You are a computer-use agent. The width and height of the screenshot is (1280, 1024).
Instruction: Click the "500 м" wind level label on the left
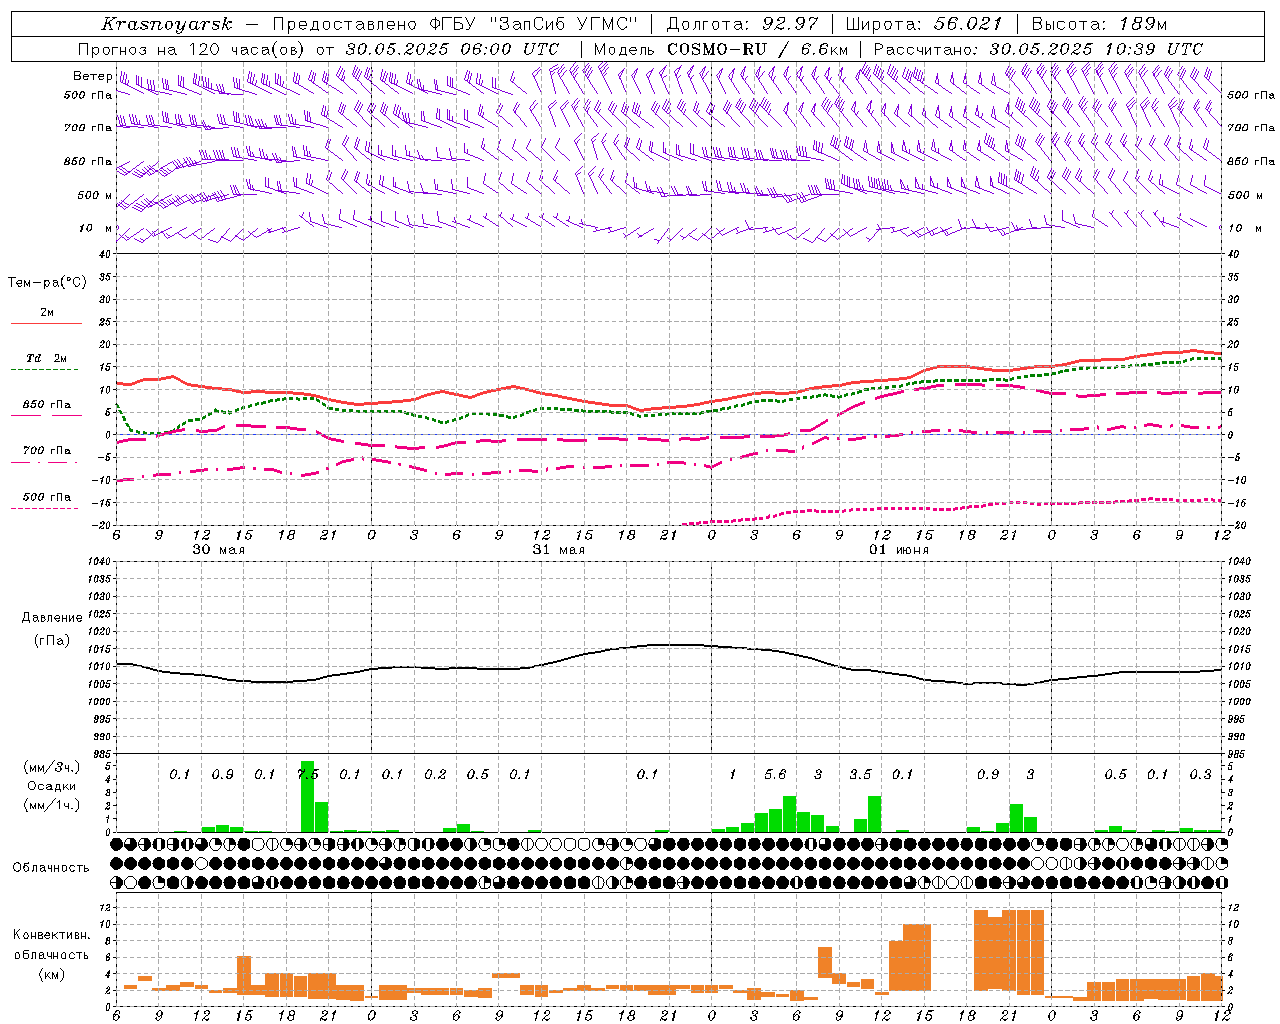coord(95,195)
